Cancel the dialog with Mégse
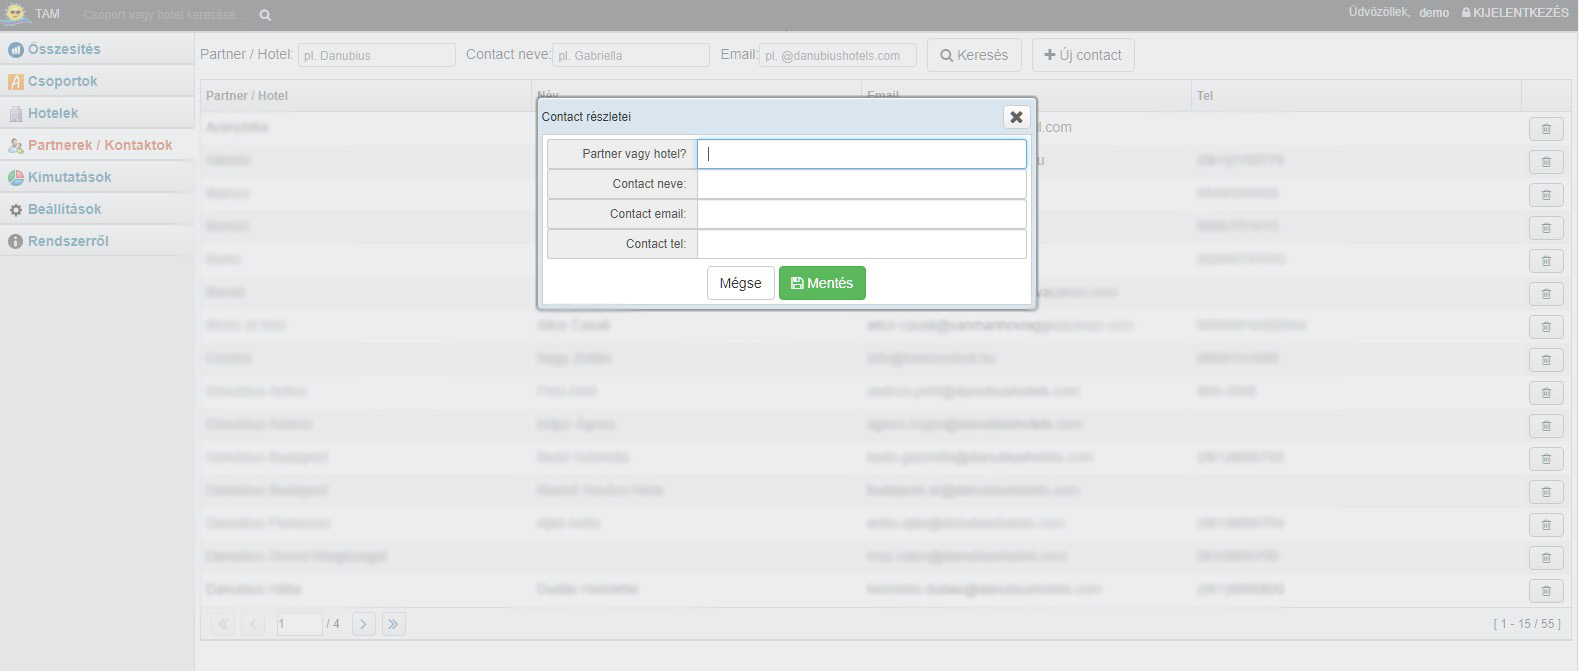This screenshot has width=1579, height=671. 740,283
